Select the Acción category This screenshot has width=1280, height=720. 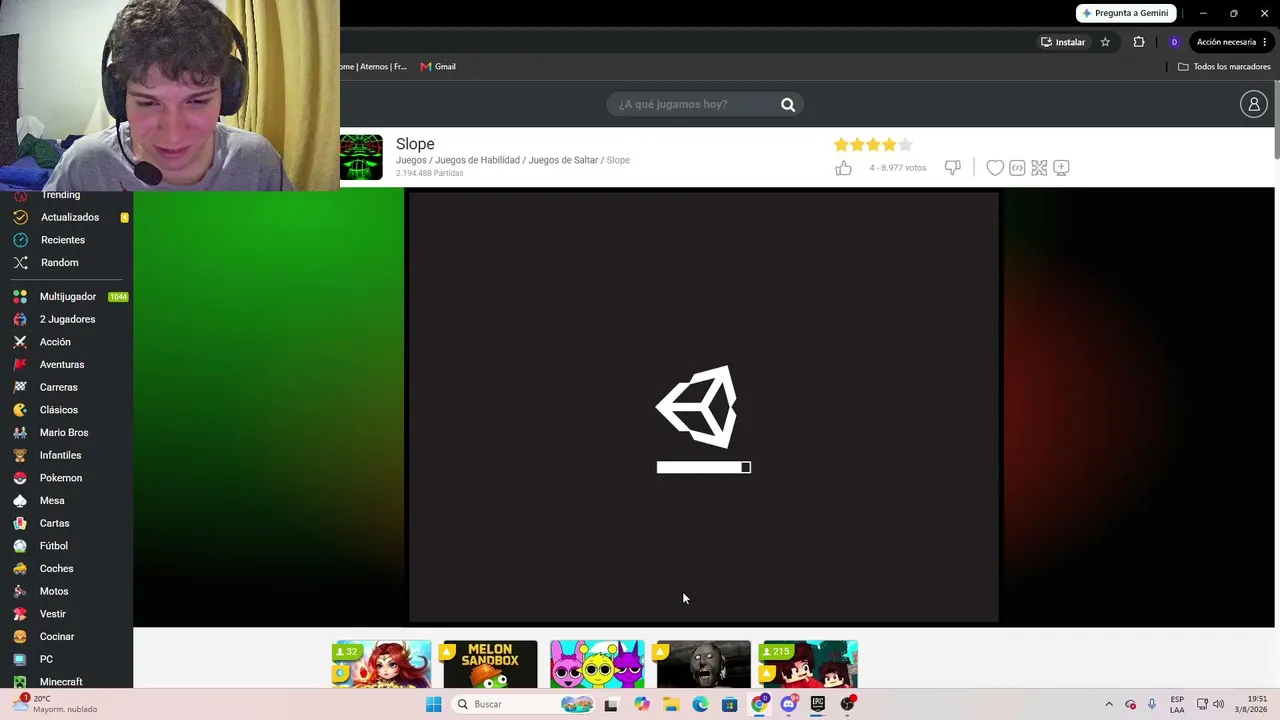coord(55,342)
